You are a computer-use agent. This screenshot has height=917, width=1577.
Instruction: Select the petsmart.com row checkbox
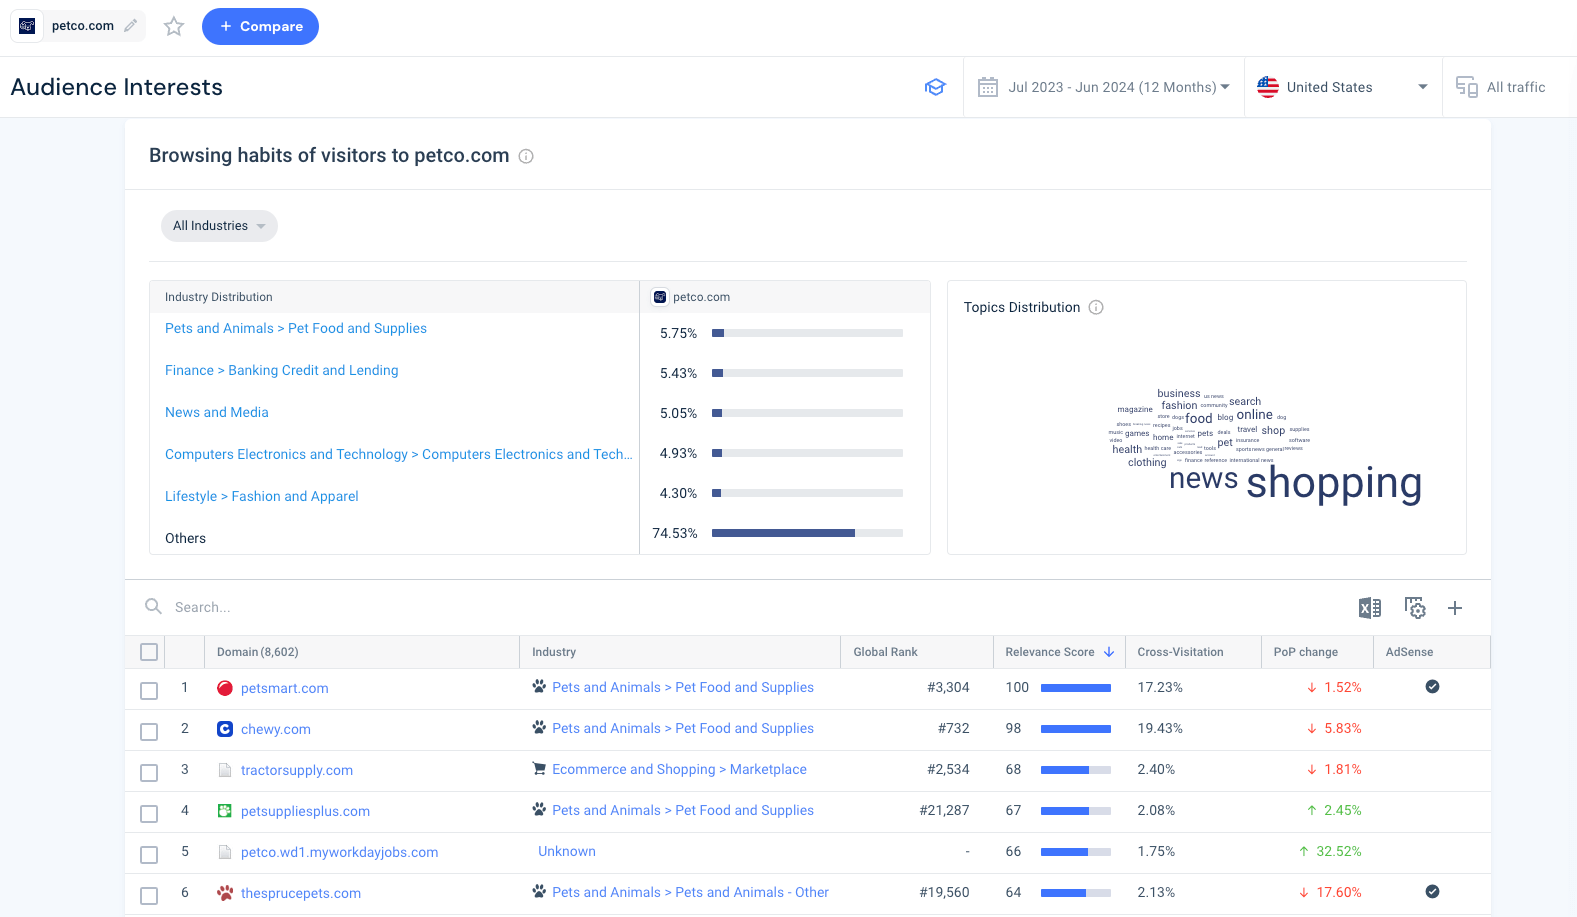coord(149,690)
